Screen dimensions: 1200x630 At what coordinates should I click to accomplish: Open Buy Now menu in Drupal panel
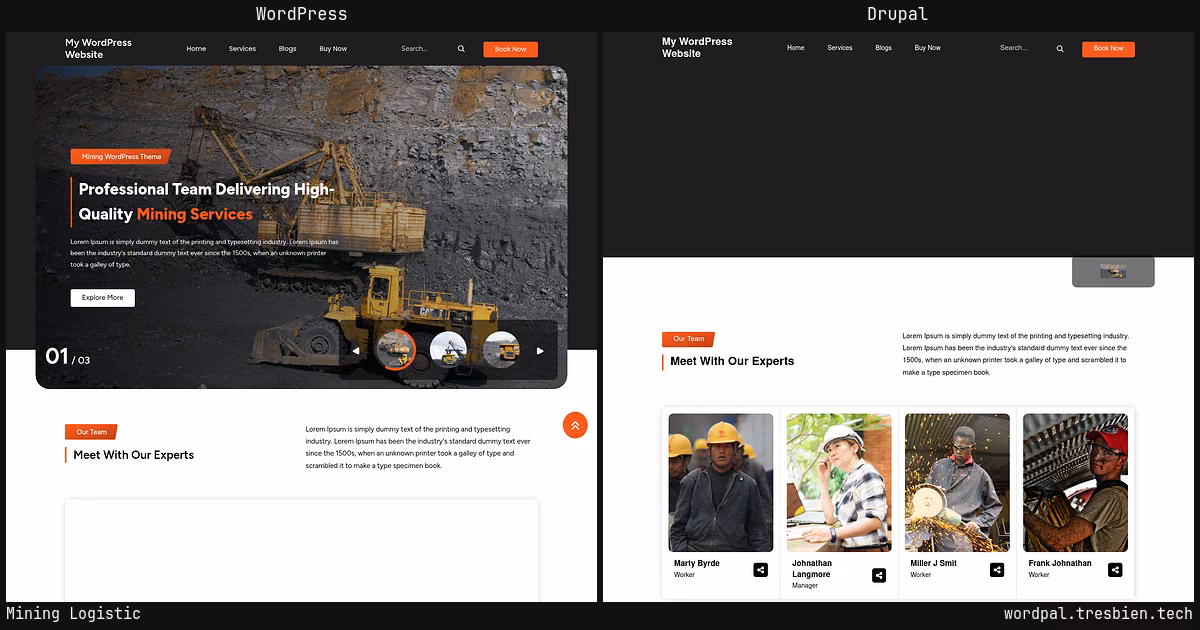927,48
